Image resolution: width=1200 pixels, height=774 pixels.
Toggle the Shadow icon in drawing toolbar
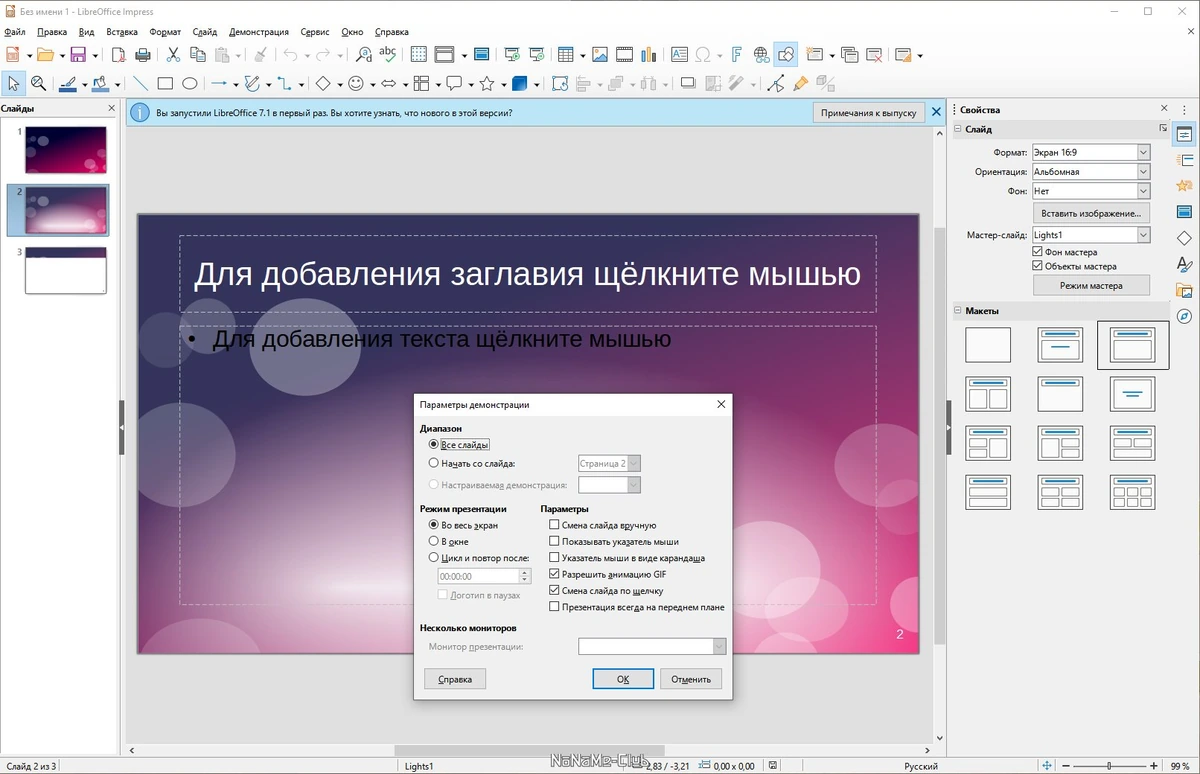tap(688, 84)
